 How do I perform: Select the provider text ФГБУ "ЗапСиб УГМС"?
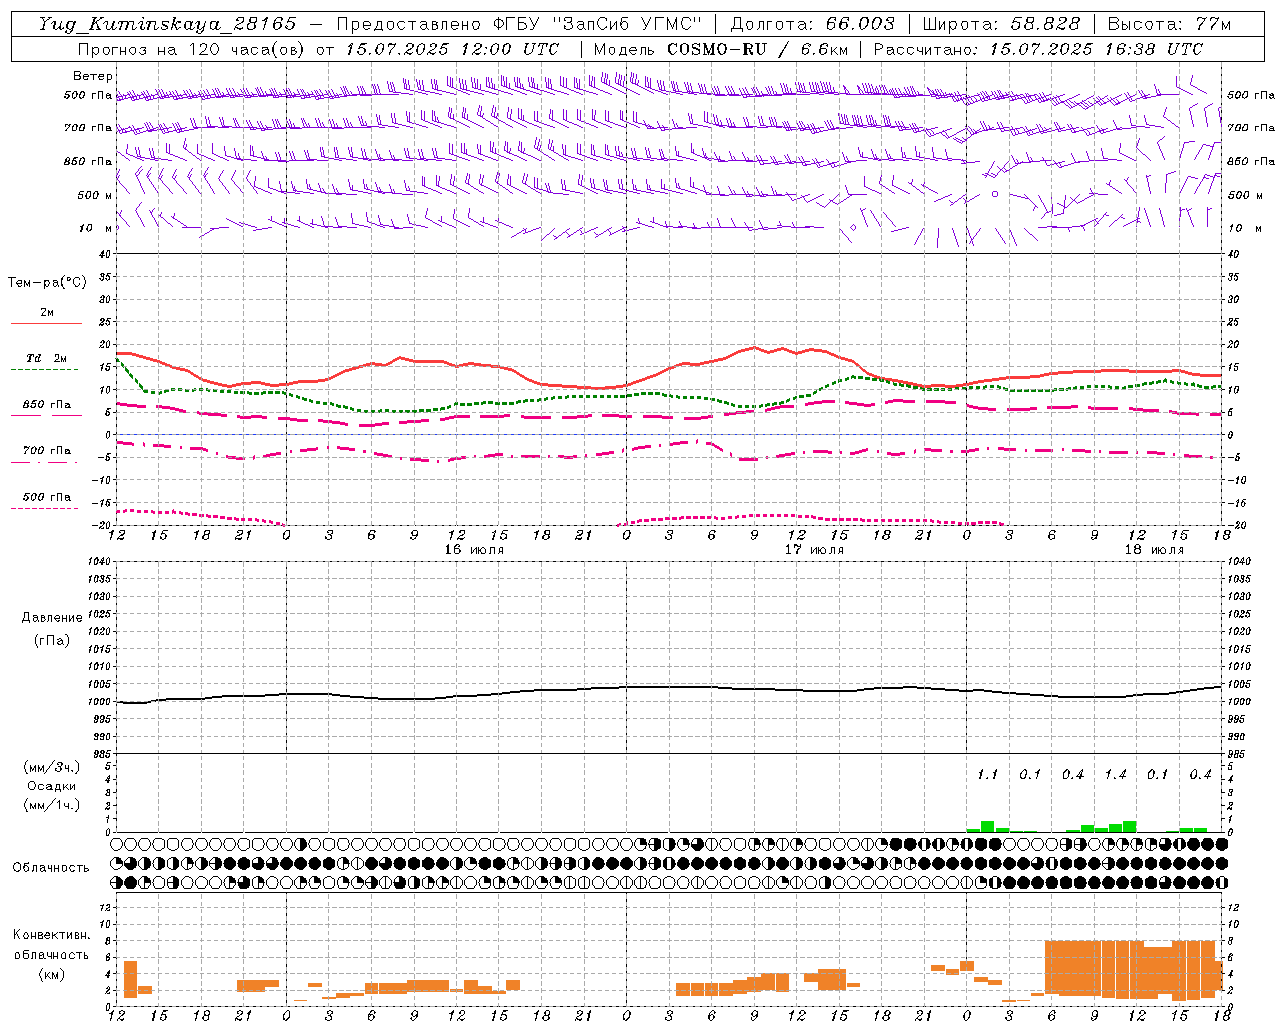click(x=597, y=24)
